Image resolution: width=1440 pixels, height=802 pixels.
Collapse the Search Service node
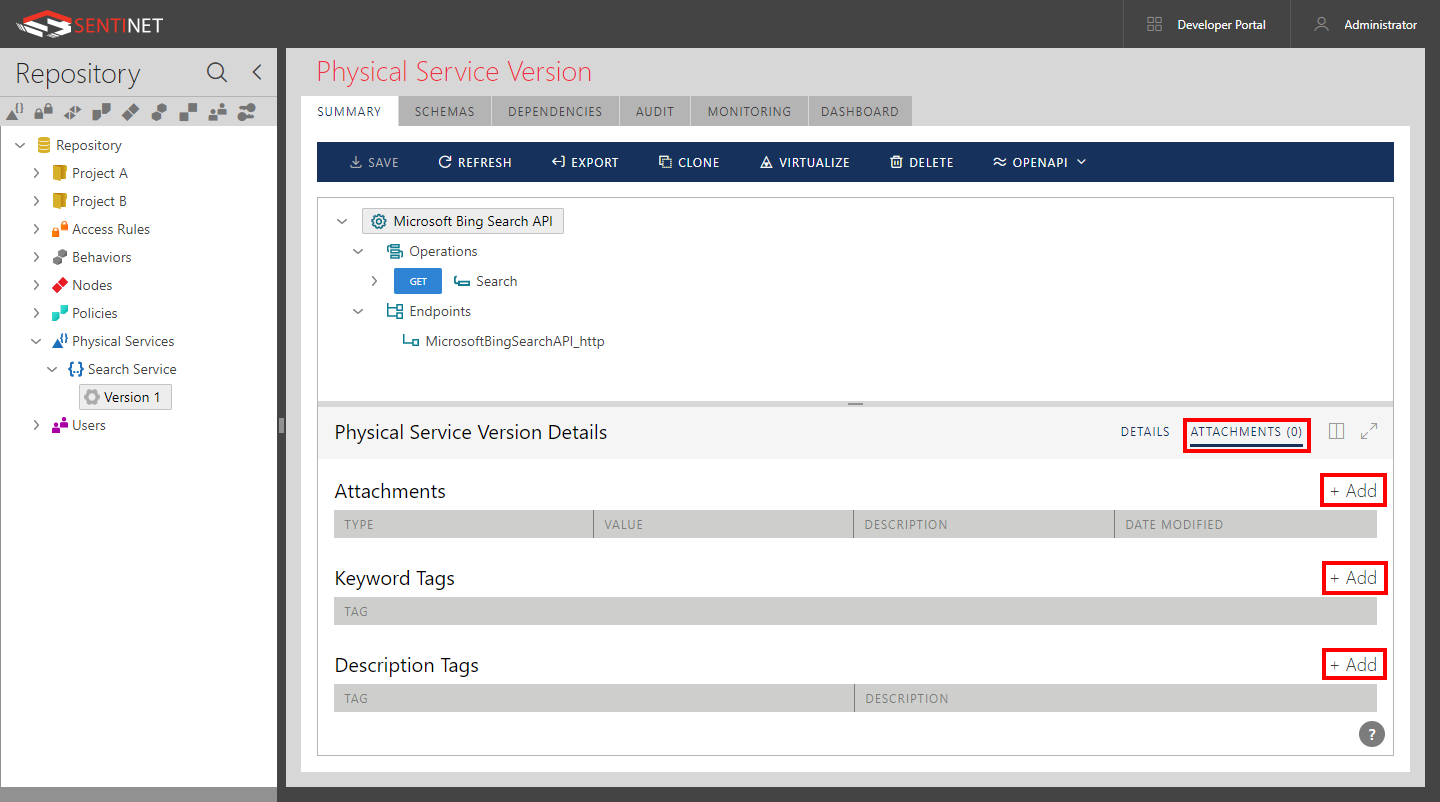coord(52,369)
